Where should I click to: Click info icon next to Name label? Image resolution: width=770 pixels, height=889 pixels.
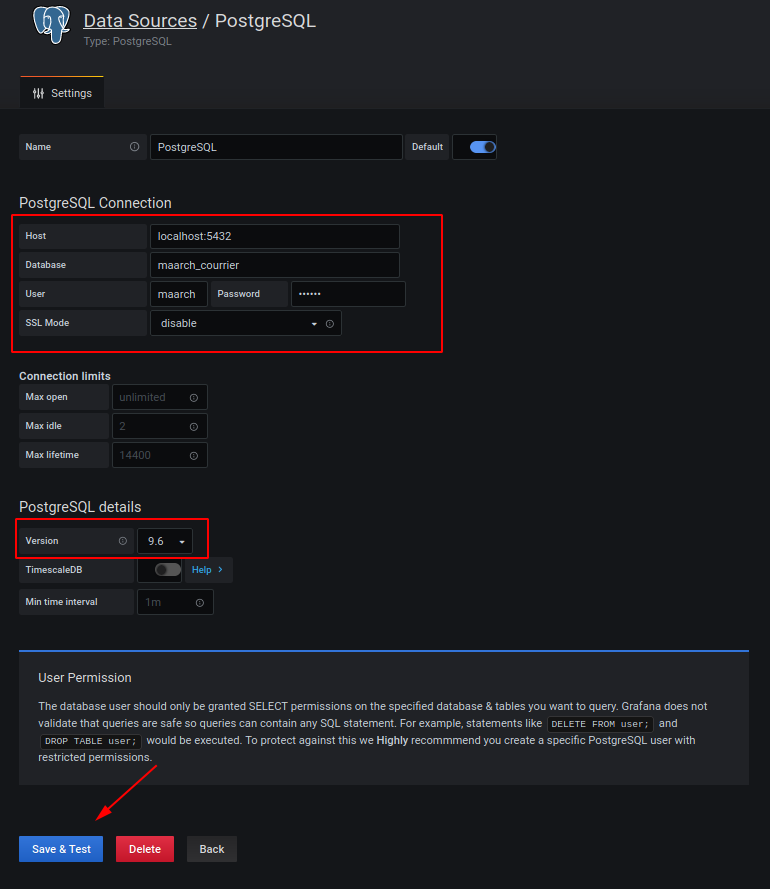134,147
